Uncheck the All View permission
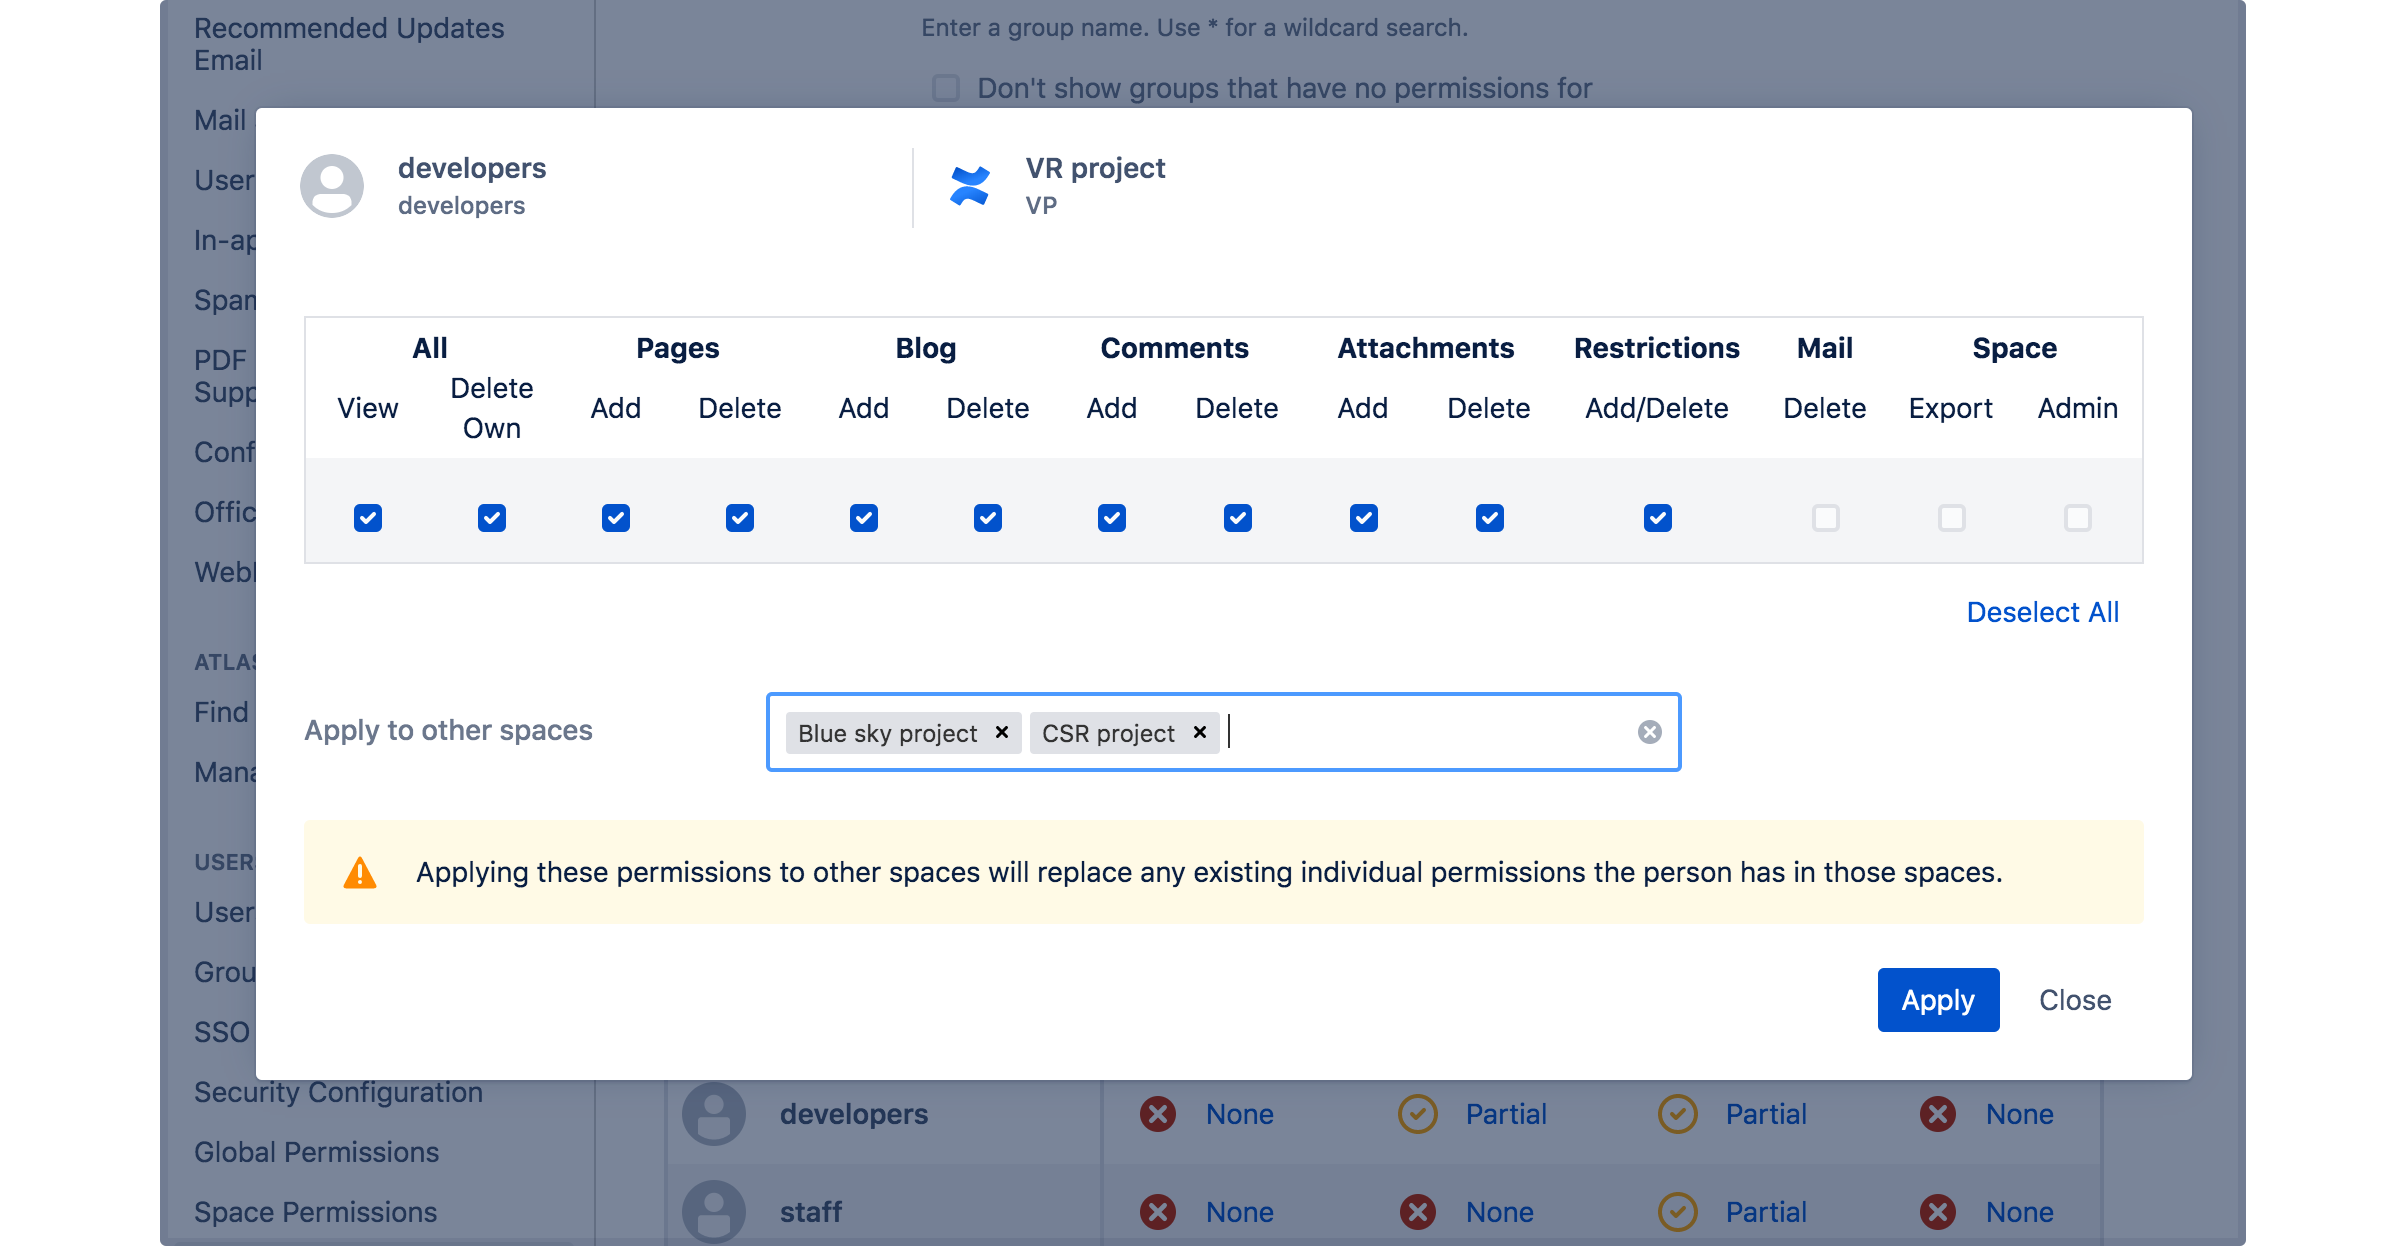The height and width of the screenshot is (1246, 2400). [368, 518]
